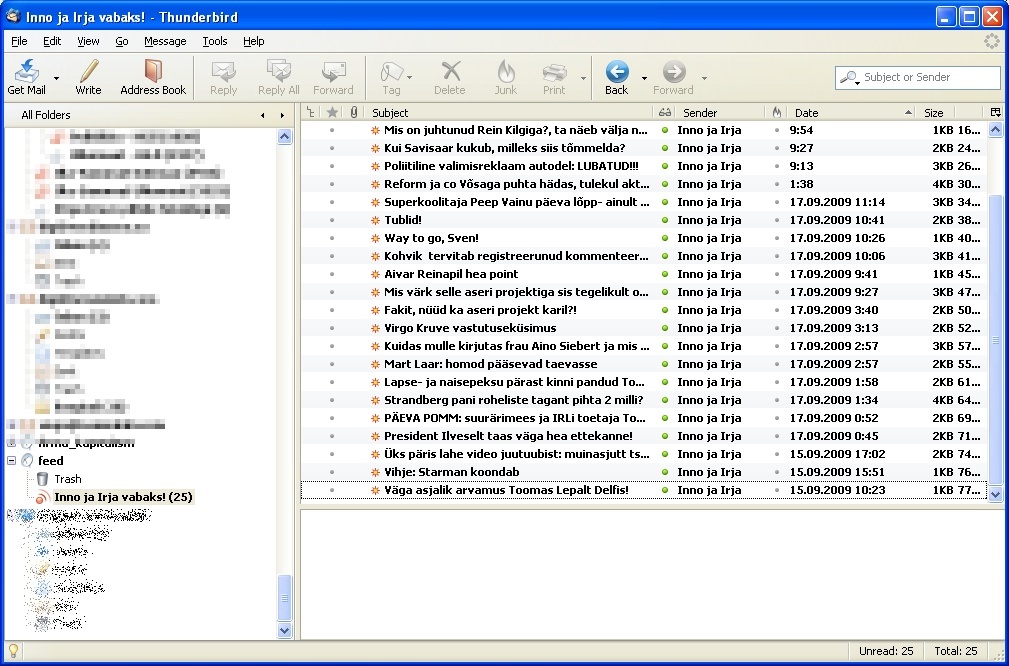Mark message as Junk via flame icon
1009x666 pixels.
point(506,71)
